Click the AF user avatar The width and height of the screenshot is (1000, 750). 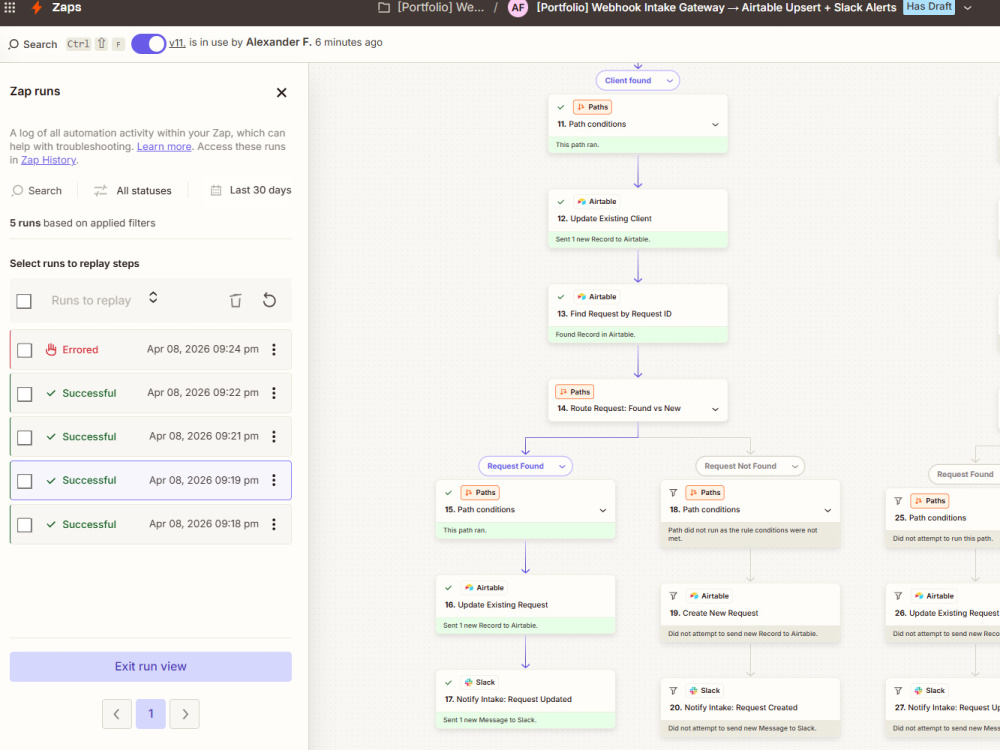517,8
